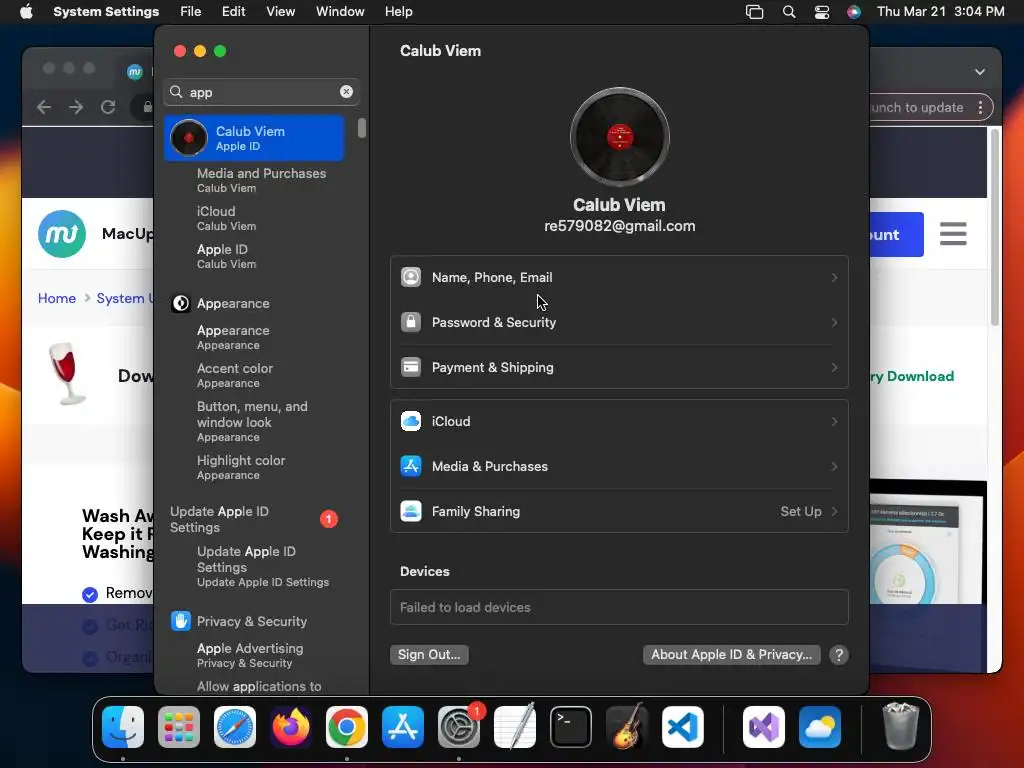Viewport: 1024px width, 768px height.
Task: Open Visual Studio from the Dock
Action: pos(763,727)
